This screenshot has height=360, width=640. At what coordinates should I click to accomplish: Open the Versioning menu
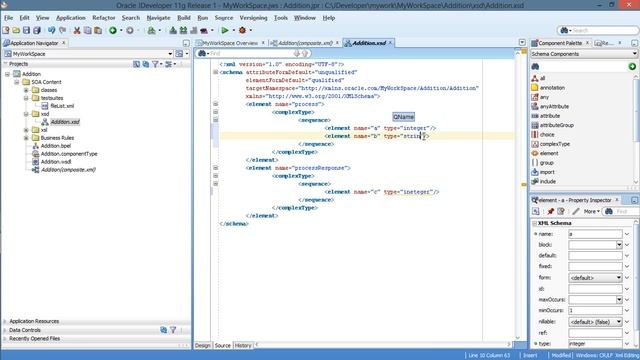coord(253,18)
